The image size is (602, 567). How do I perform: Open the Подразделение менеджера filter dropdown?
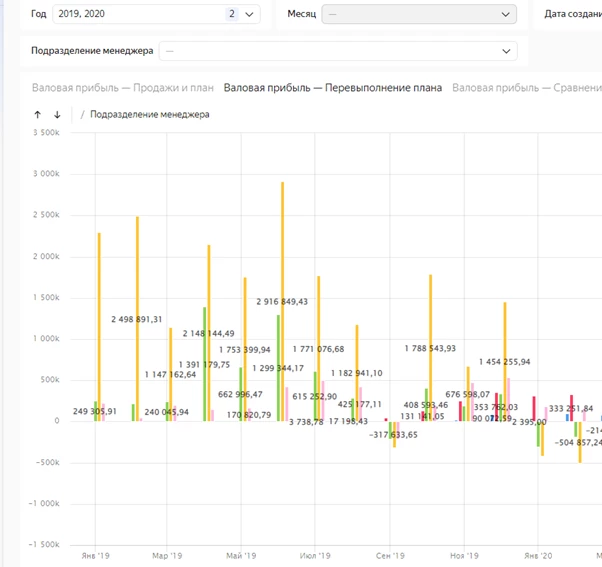click(338, 51)
